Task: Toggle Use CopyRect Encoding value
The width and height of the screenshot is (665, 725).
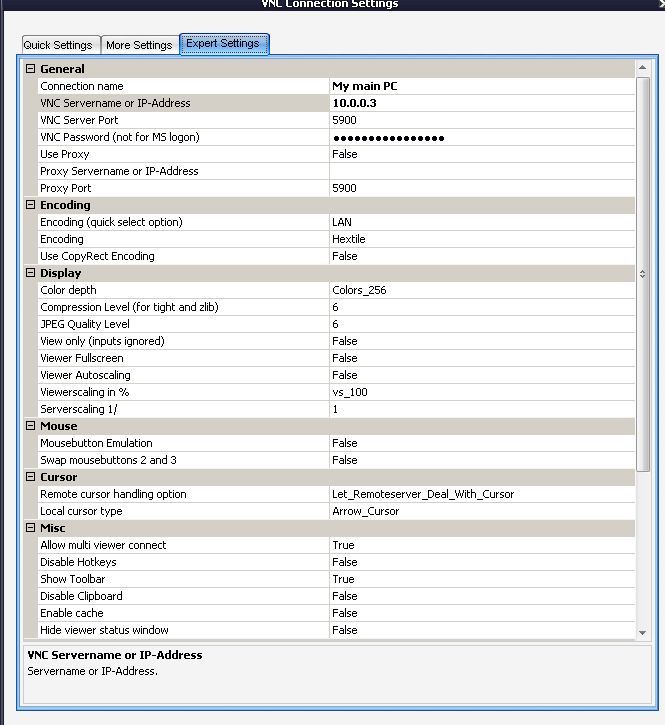Action: coord(482,256)
